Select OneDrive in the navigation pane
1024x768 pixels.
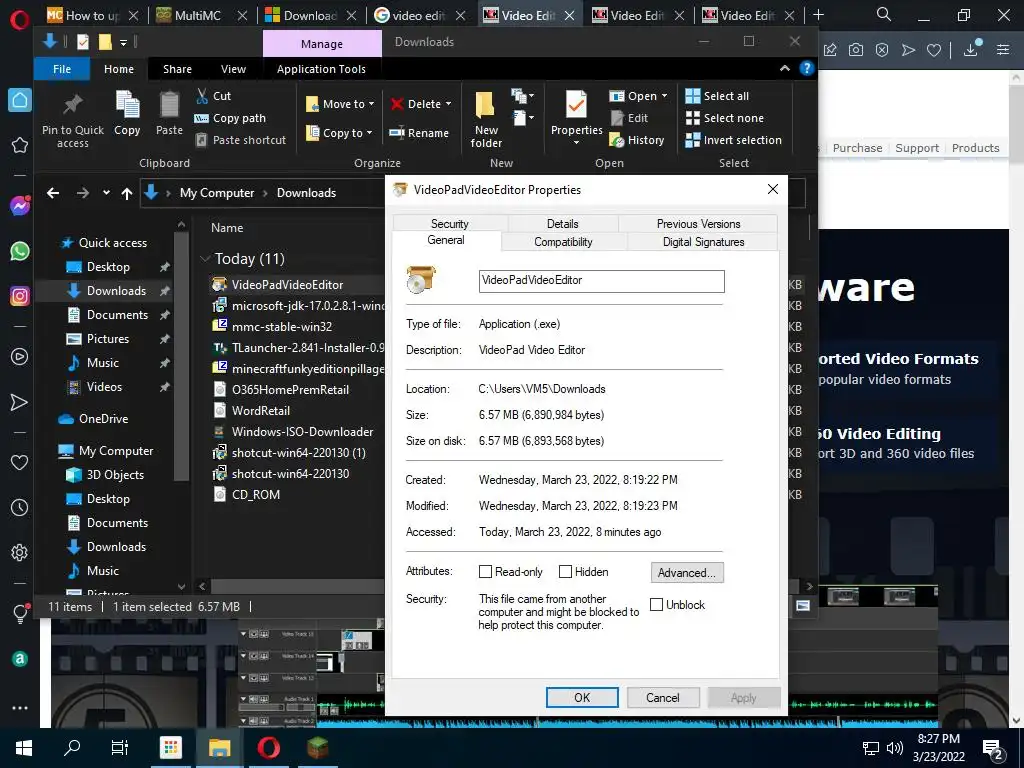[x=93, y=419]
